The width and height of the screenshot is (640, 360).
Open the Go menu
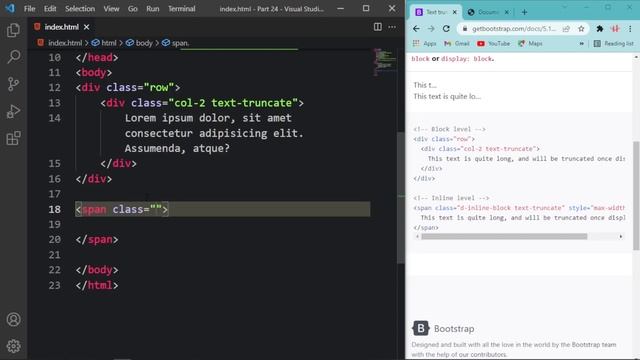tap(133, 9)
